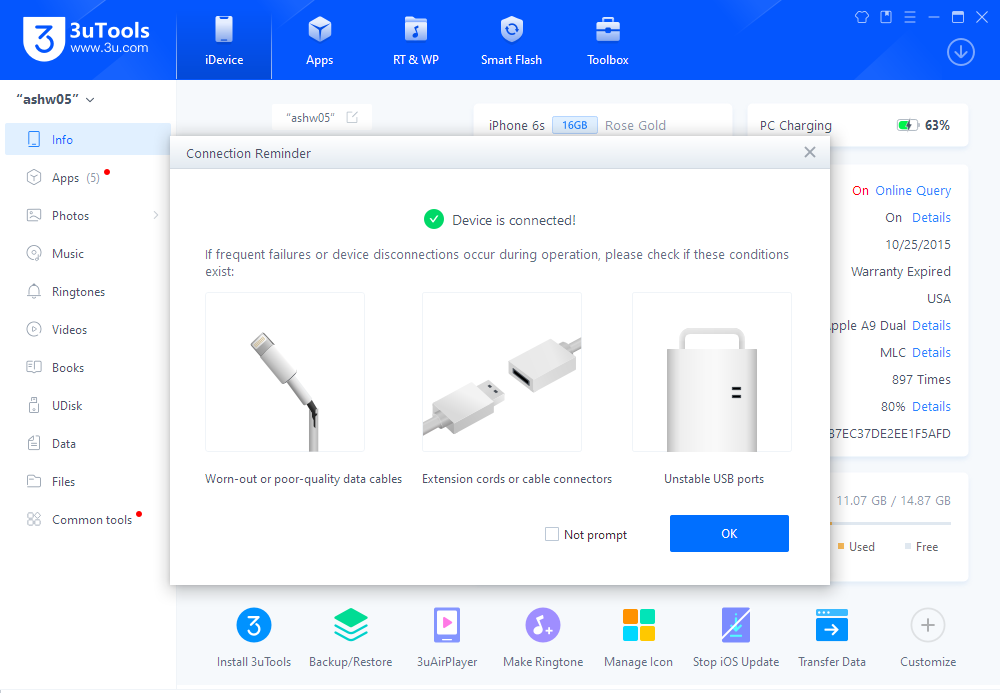The height and width of the screenshot is (693, 1000).
Task: Click the extension cord connector picture
Action: [x=502, y=372]
